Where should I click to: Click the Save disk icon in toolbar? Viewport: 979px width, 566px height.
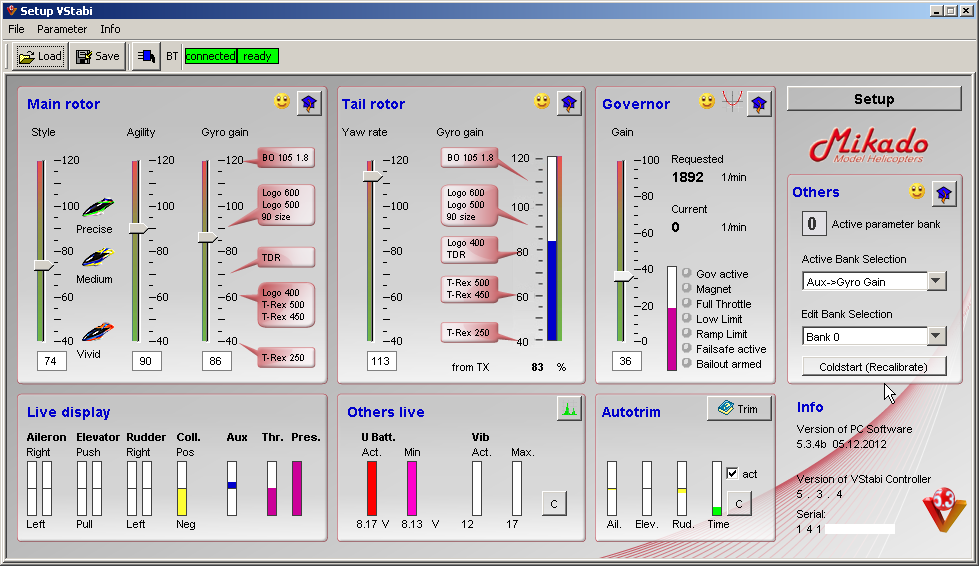[x=84, y=56]
